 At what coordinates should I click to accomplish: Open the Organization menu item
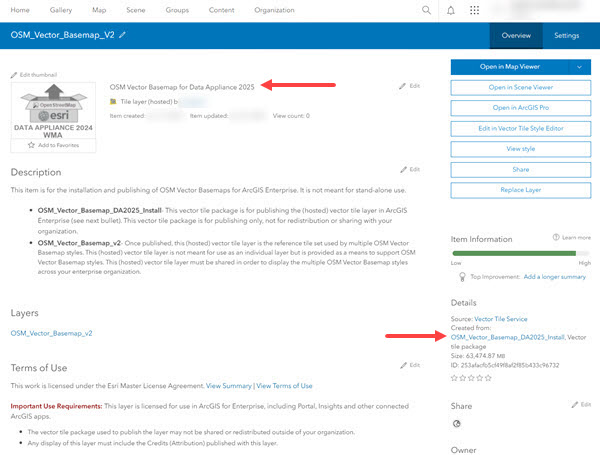(x=274, y=10)
